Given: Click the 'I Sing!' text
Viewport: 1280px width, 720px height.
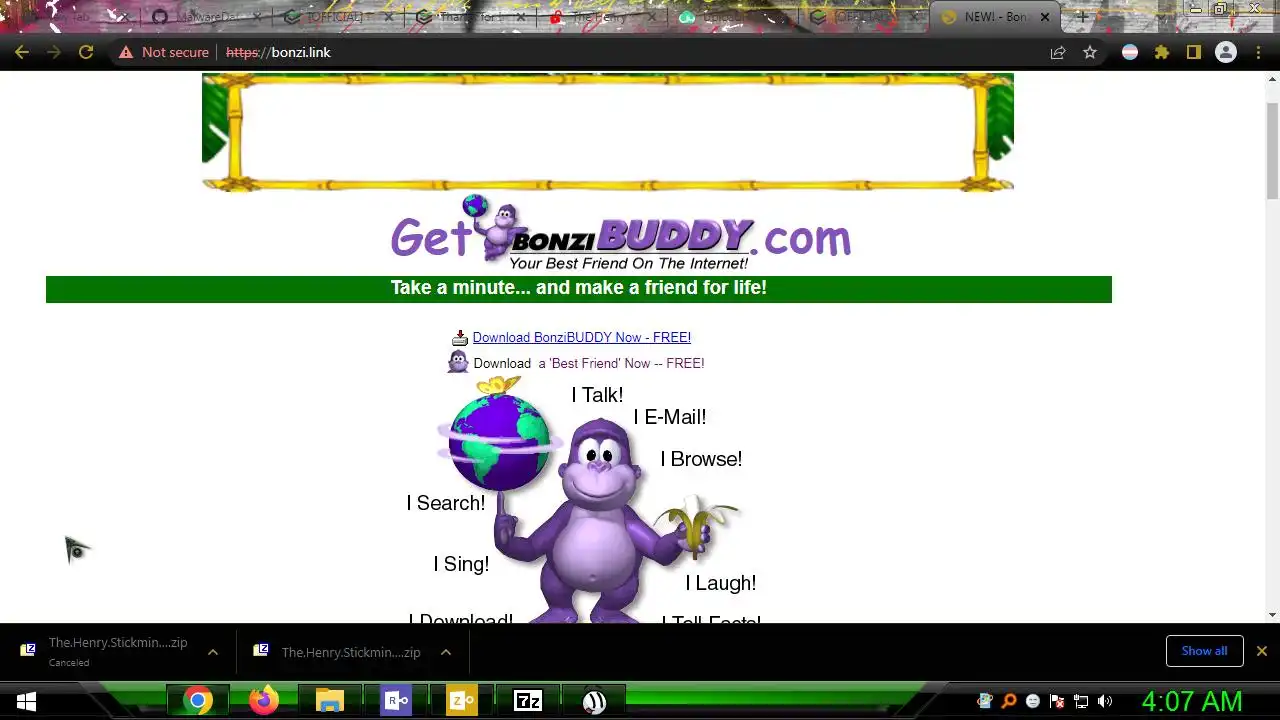Looking at the screenshot, I should point(461,564).
